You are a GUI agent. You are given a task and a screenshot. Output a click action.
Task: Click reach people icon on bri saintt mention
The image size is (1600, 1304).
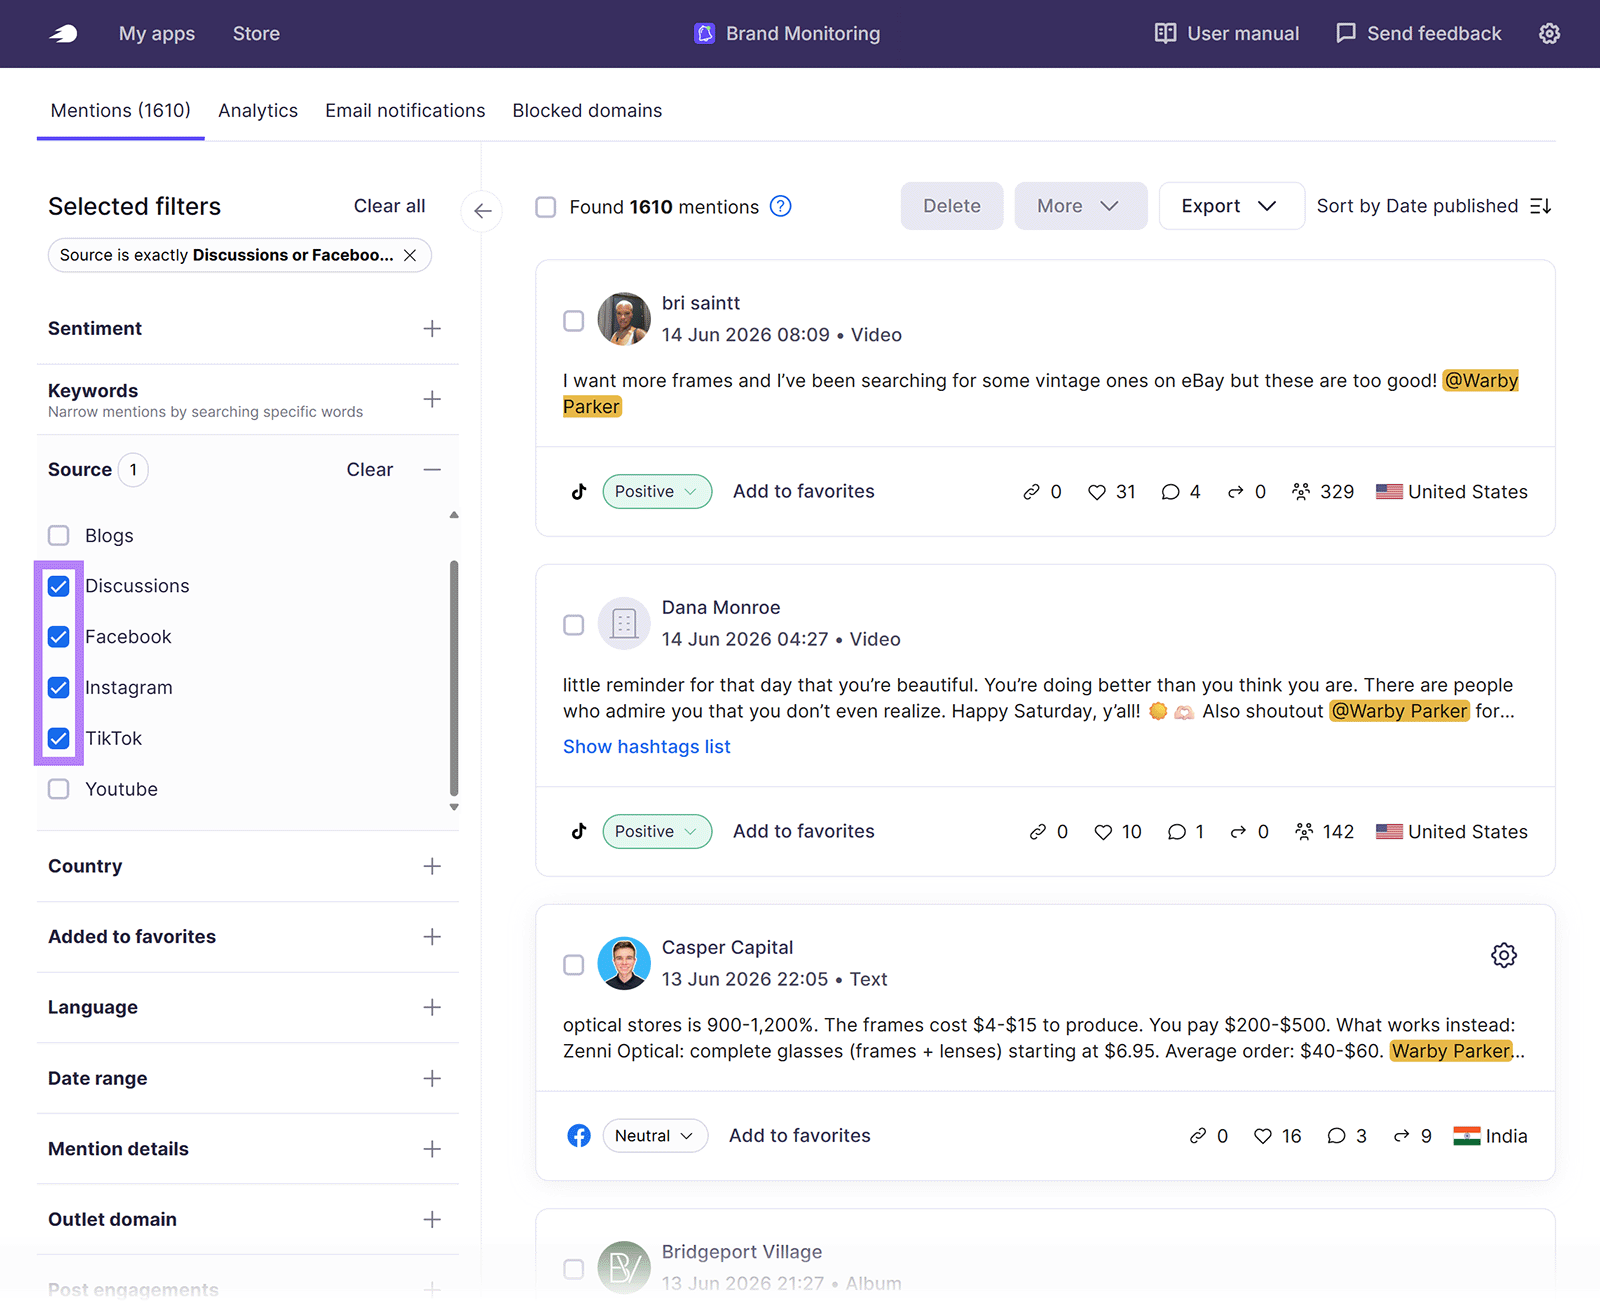coord(1301,492)
